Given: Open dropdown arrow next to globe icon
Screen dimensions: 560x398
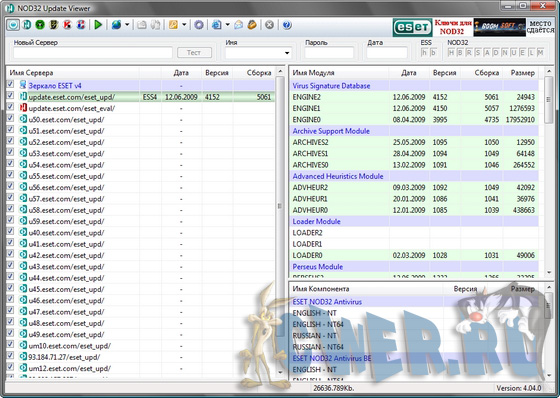Looking at the screenshot, I should tap(127, 25).
